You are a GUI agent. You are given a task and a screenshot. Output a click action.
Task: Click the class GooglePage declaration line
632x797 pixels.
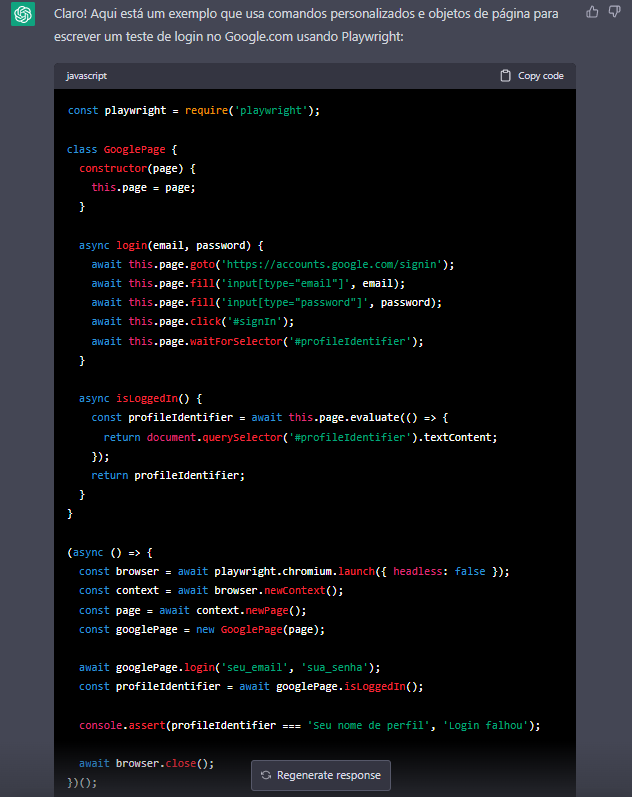click(122, 149)
